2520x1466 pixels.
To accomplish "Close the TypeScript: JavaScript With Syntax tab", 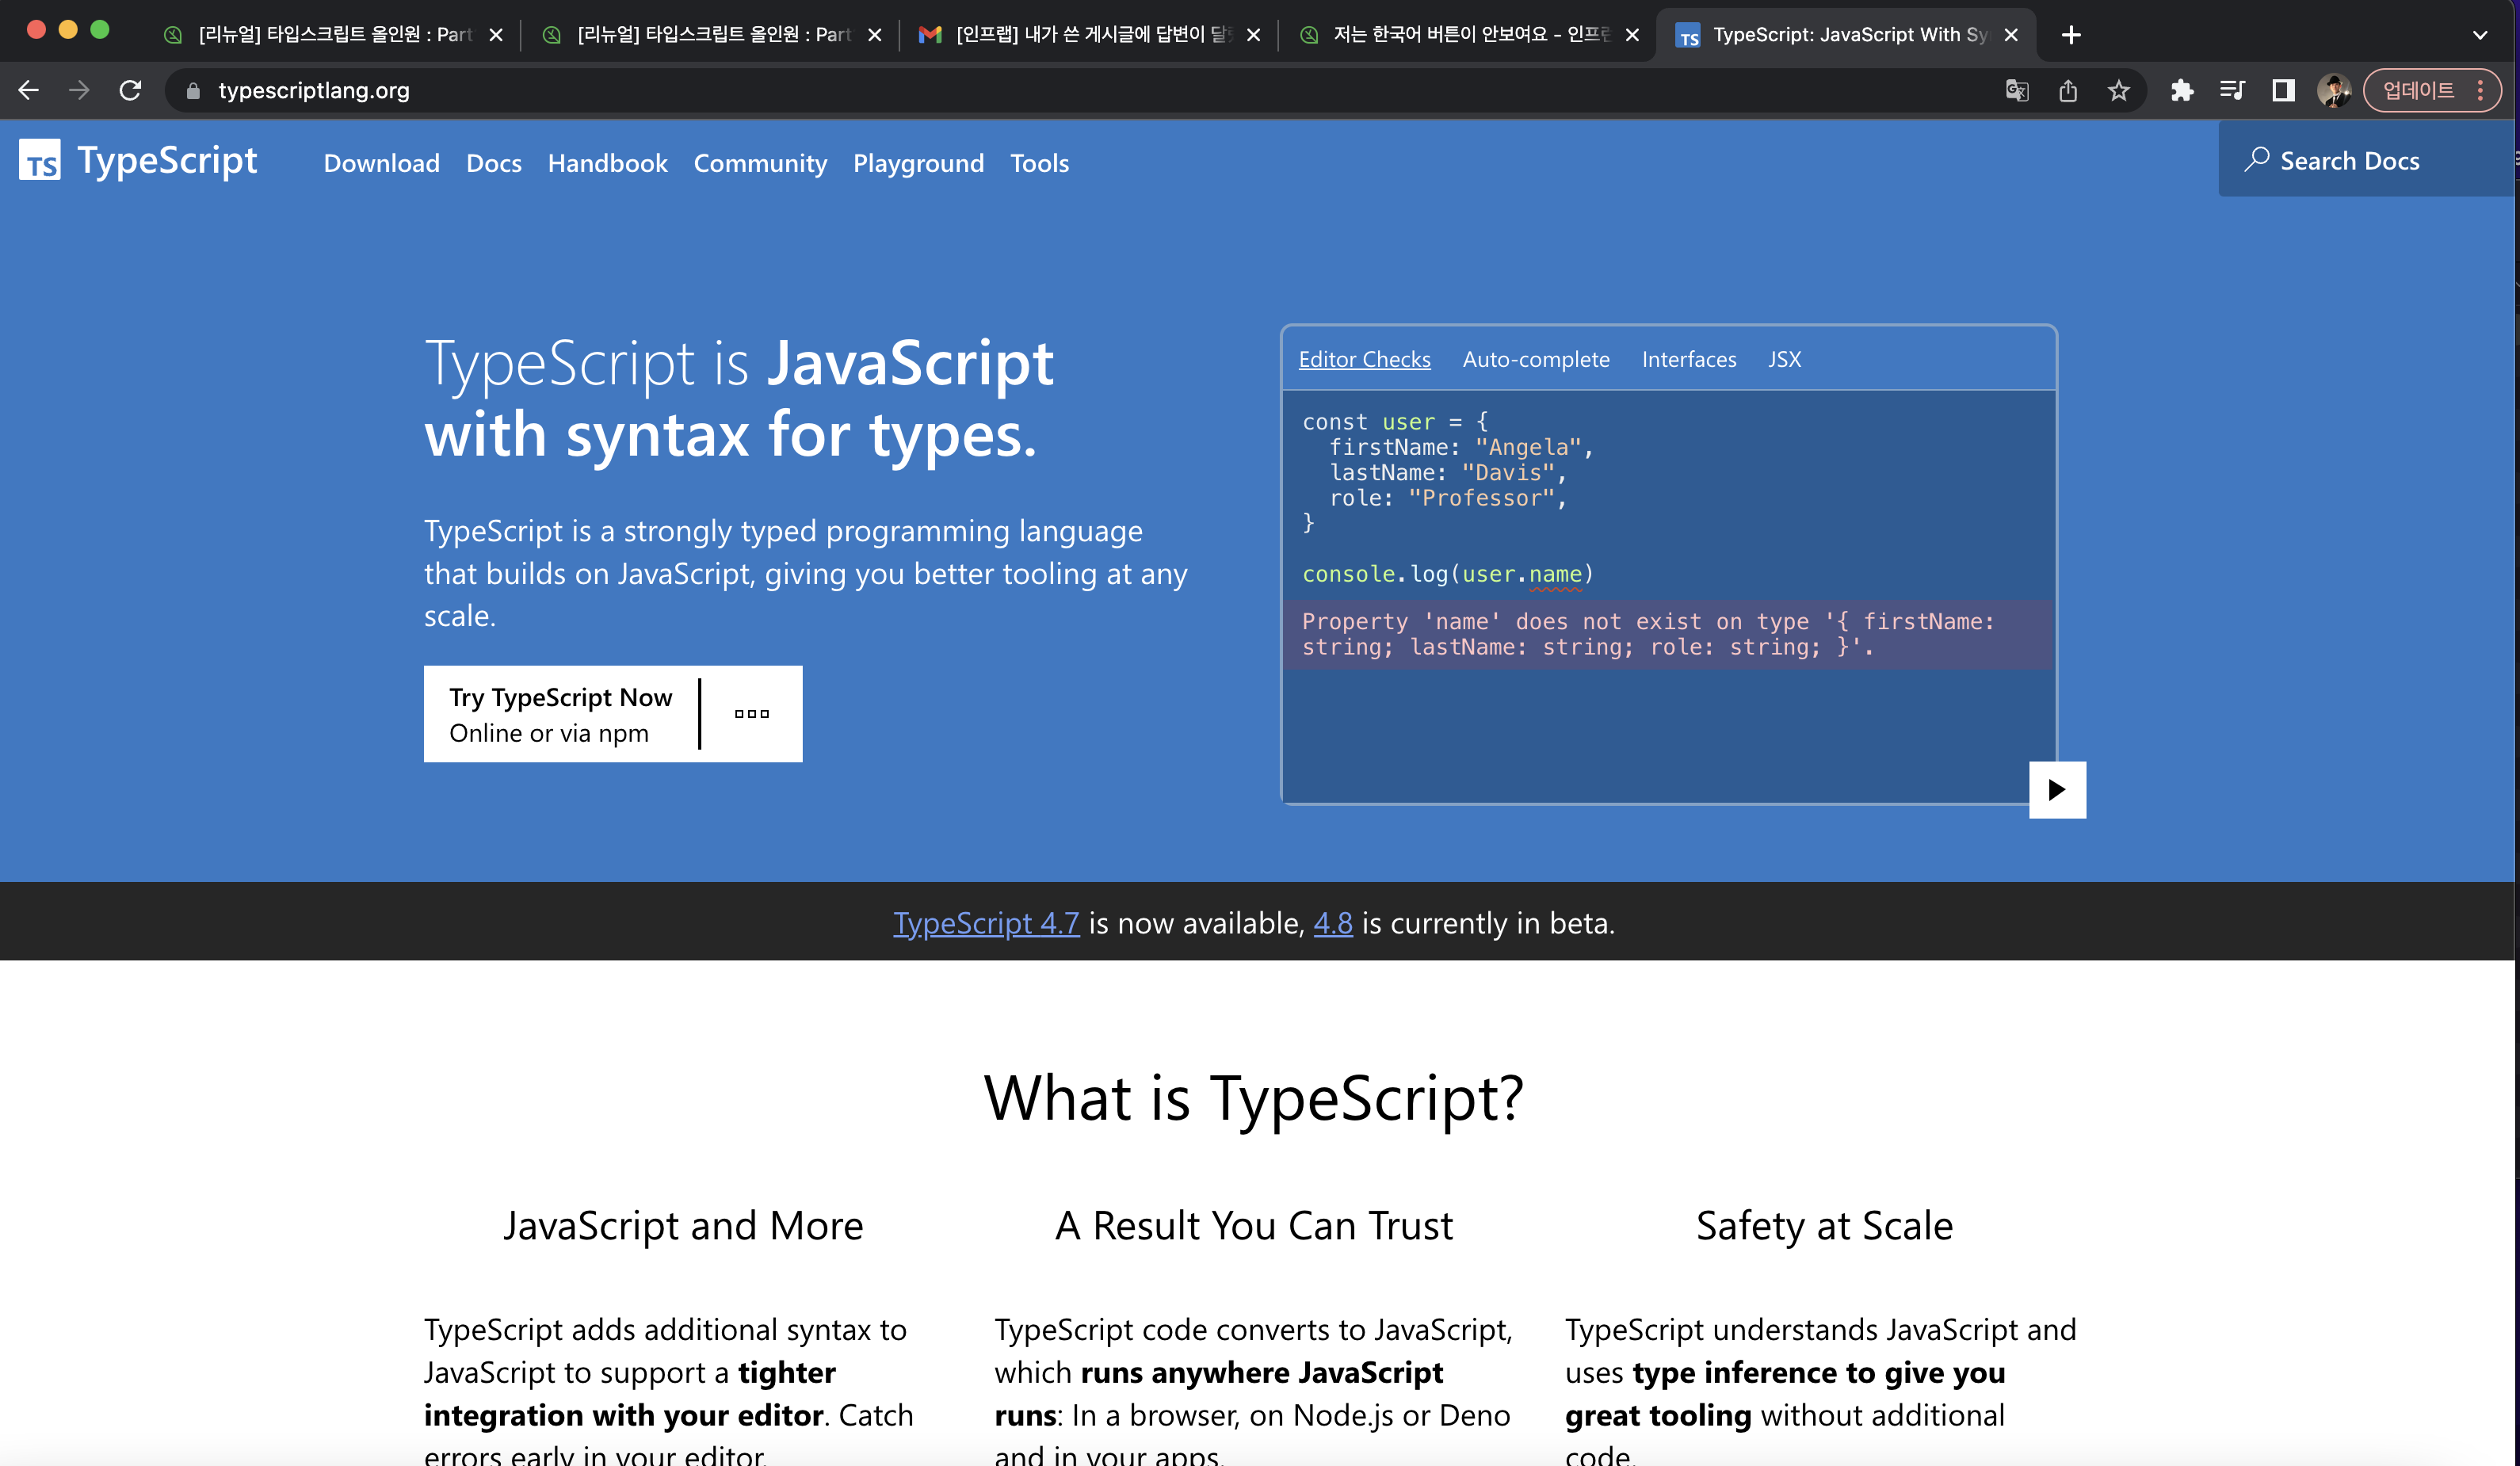I will (2011, 35).
